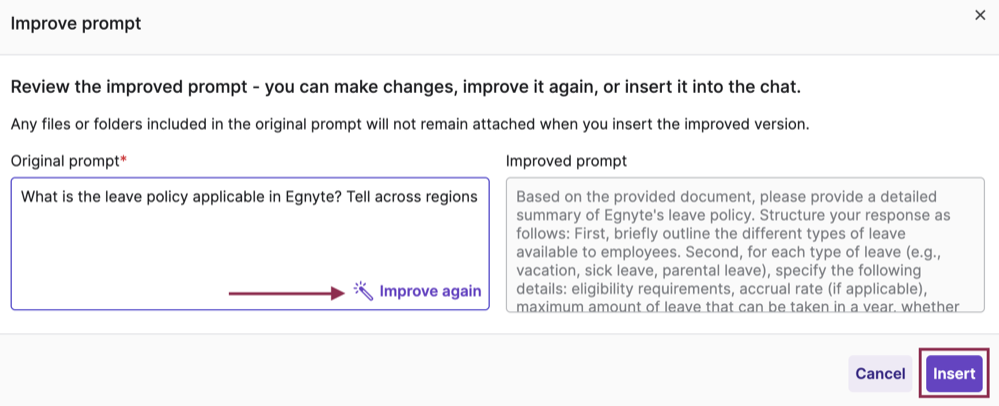This screenshot has width=999, height=406.
Task: Click the Original prompt field label
Action: 65,161
